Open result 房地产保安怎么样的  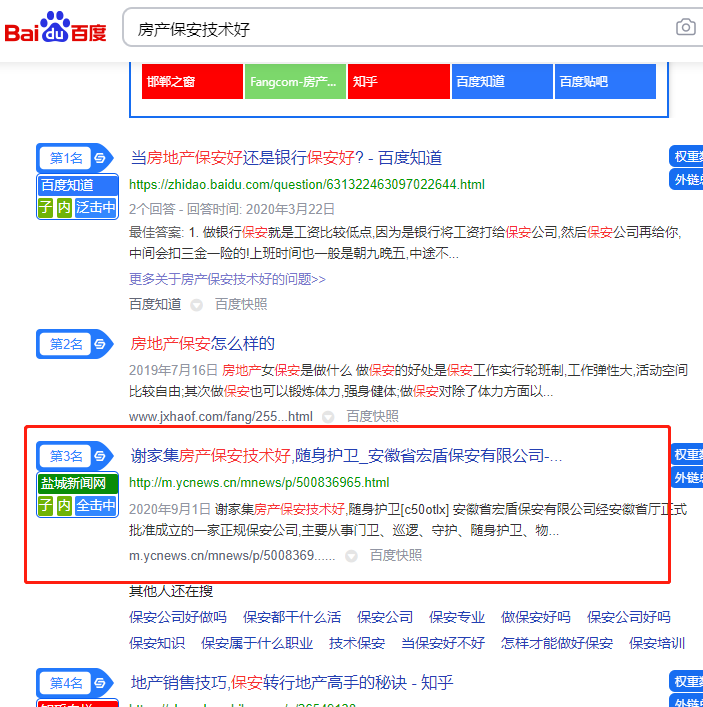(202, 344)
